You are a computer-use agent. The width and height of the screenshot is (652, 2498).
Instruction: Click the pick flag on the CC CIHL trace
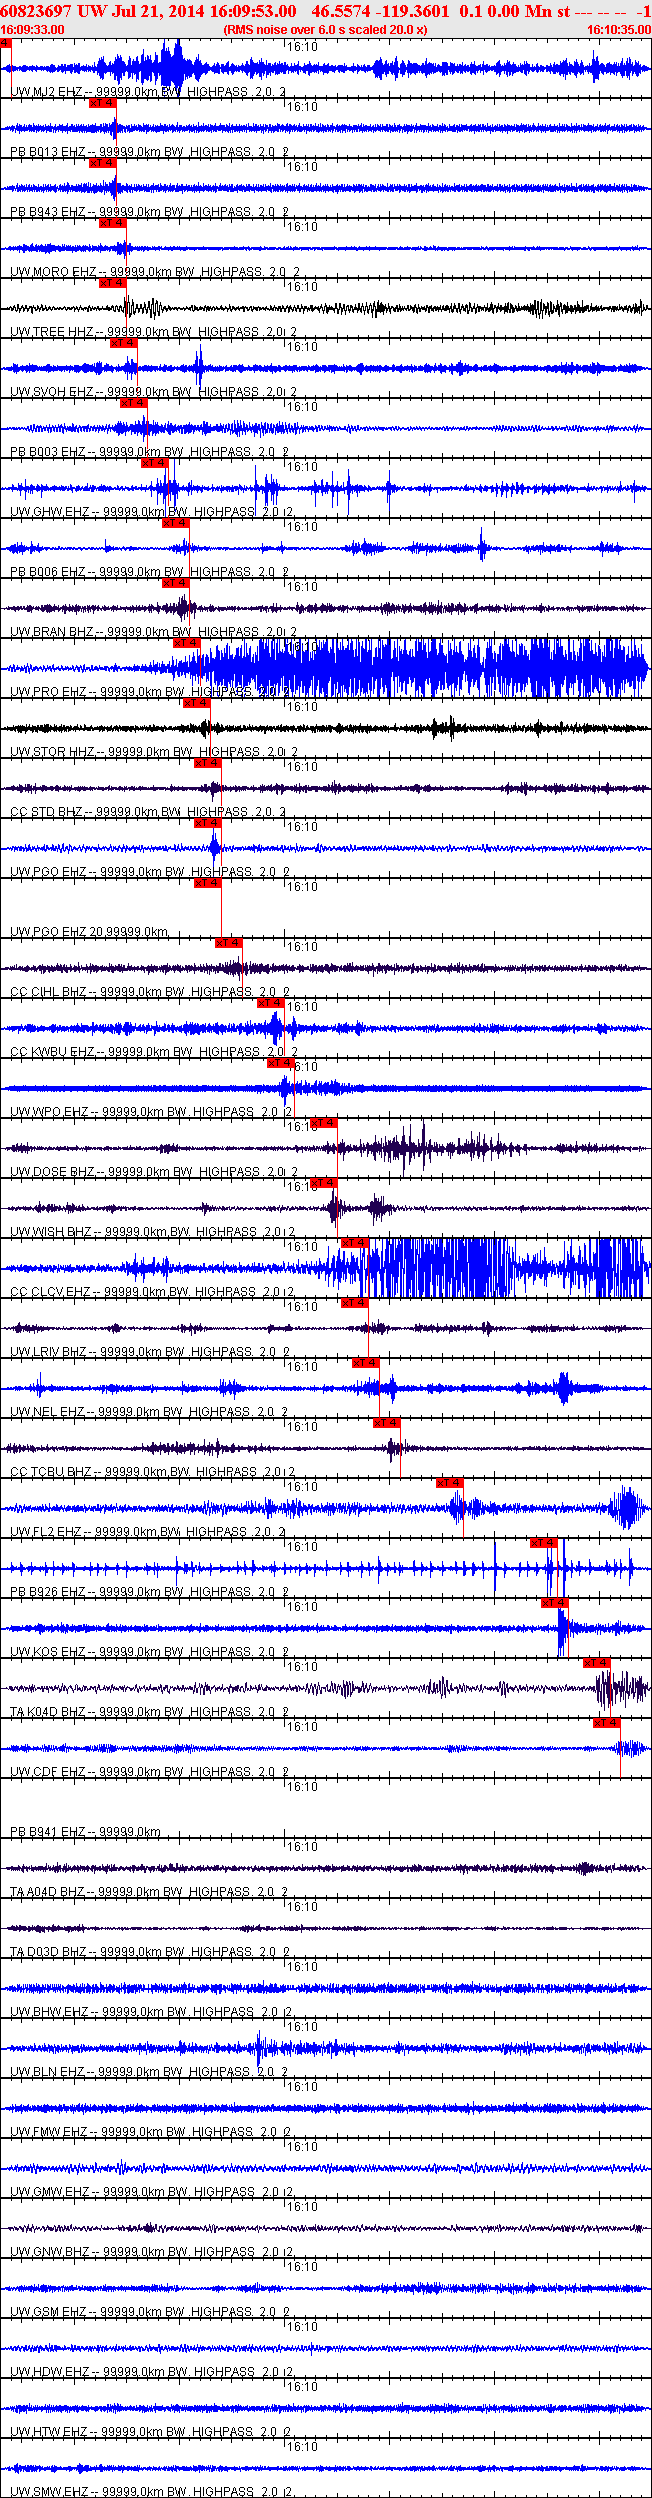pos(229,943)
